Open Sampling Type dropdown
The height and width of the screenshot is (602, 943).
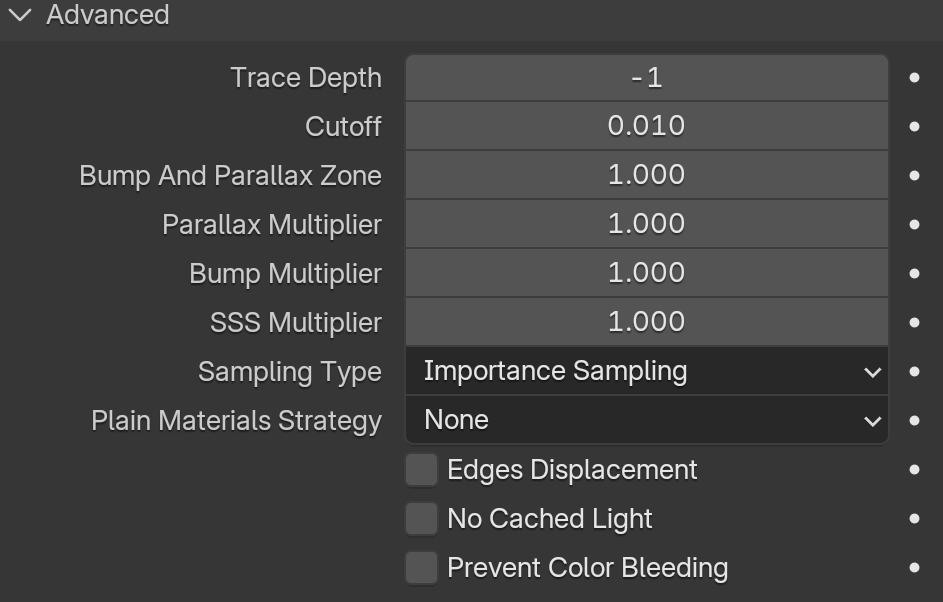tap(647, 371)
